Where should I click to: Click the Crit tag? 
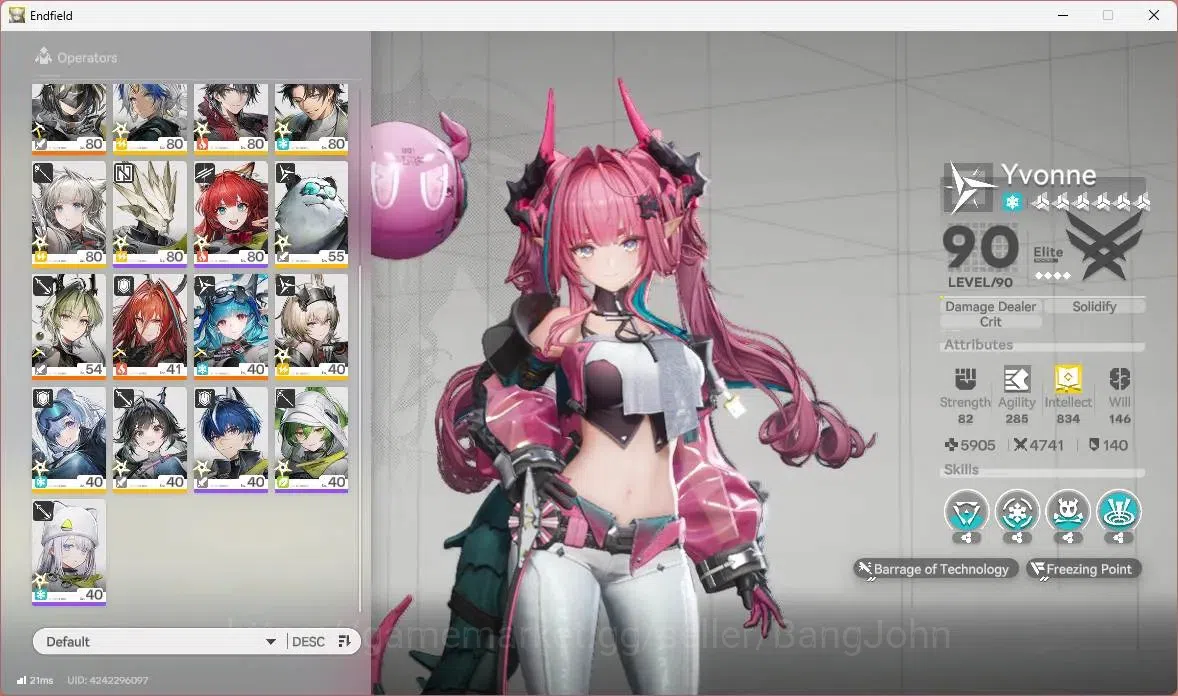(x=990, y=321)
